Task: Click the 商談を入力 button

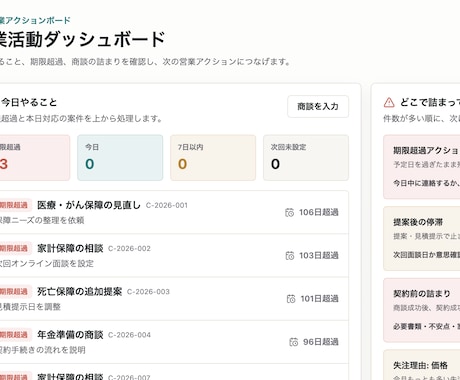Action: [x=318, y=107]
